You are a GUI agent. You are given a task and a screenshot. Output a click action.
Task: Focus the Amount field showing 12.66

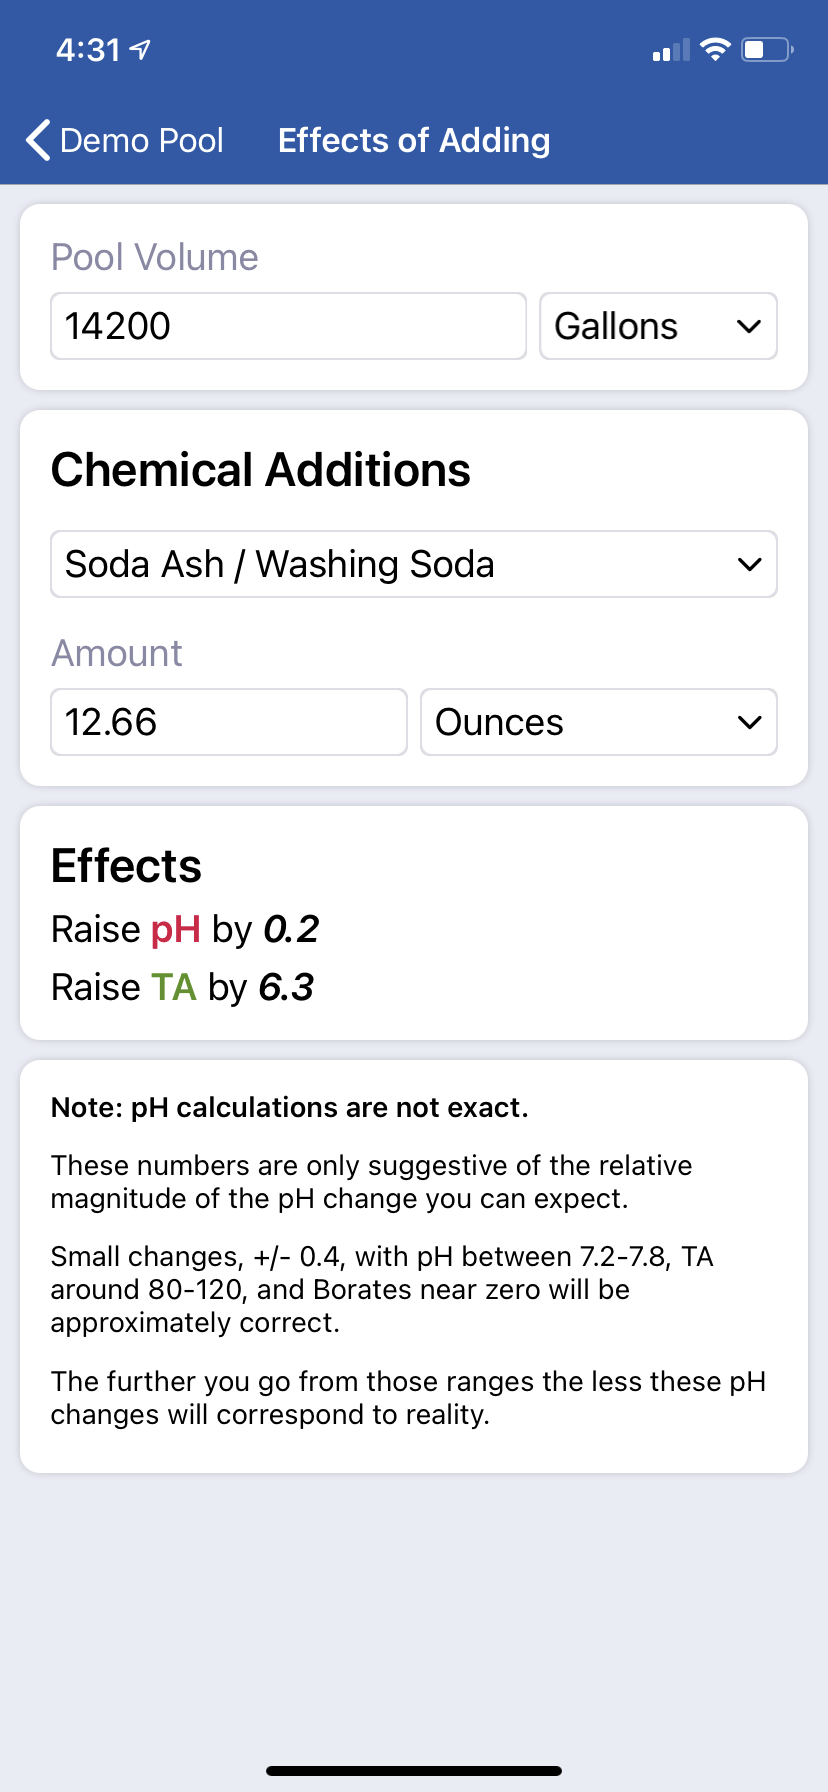(x=229, y=722)
